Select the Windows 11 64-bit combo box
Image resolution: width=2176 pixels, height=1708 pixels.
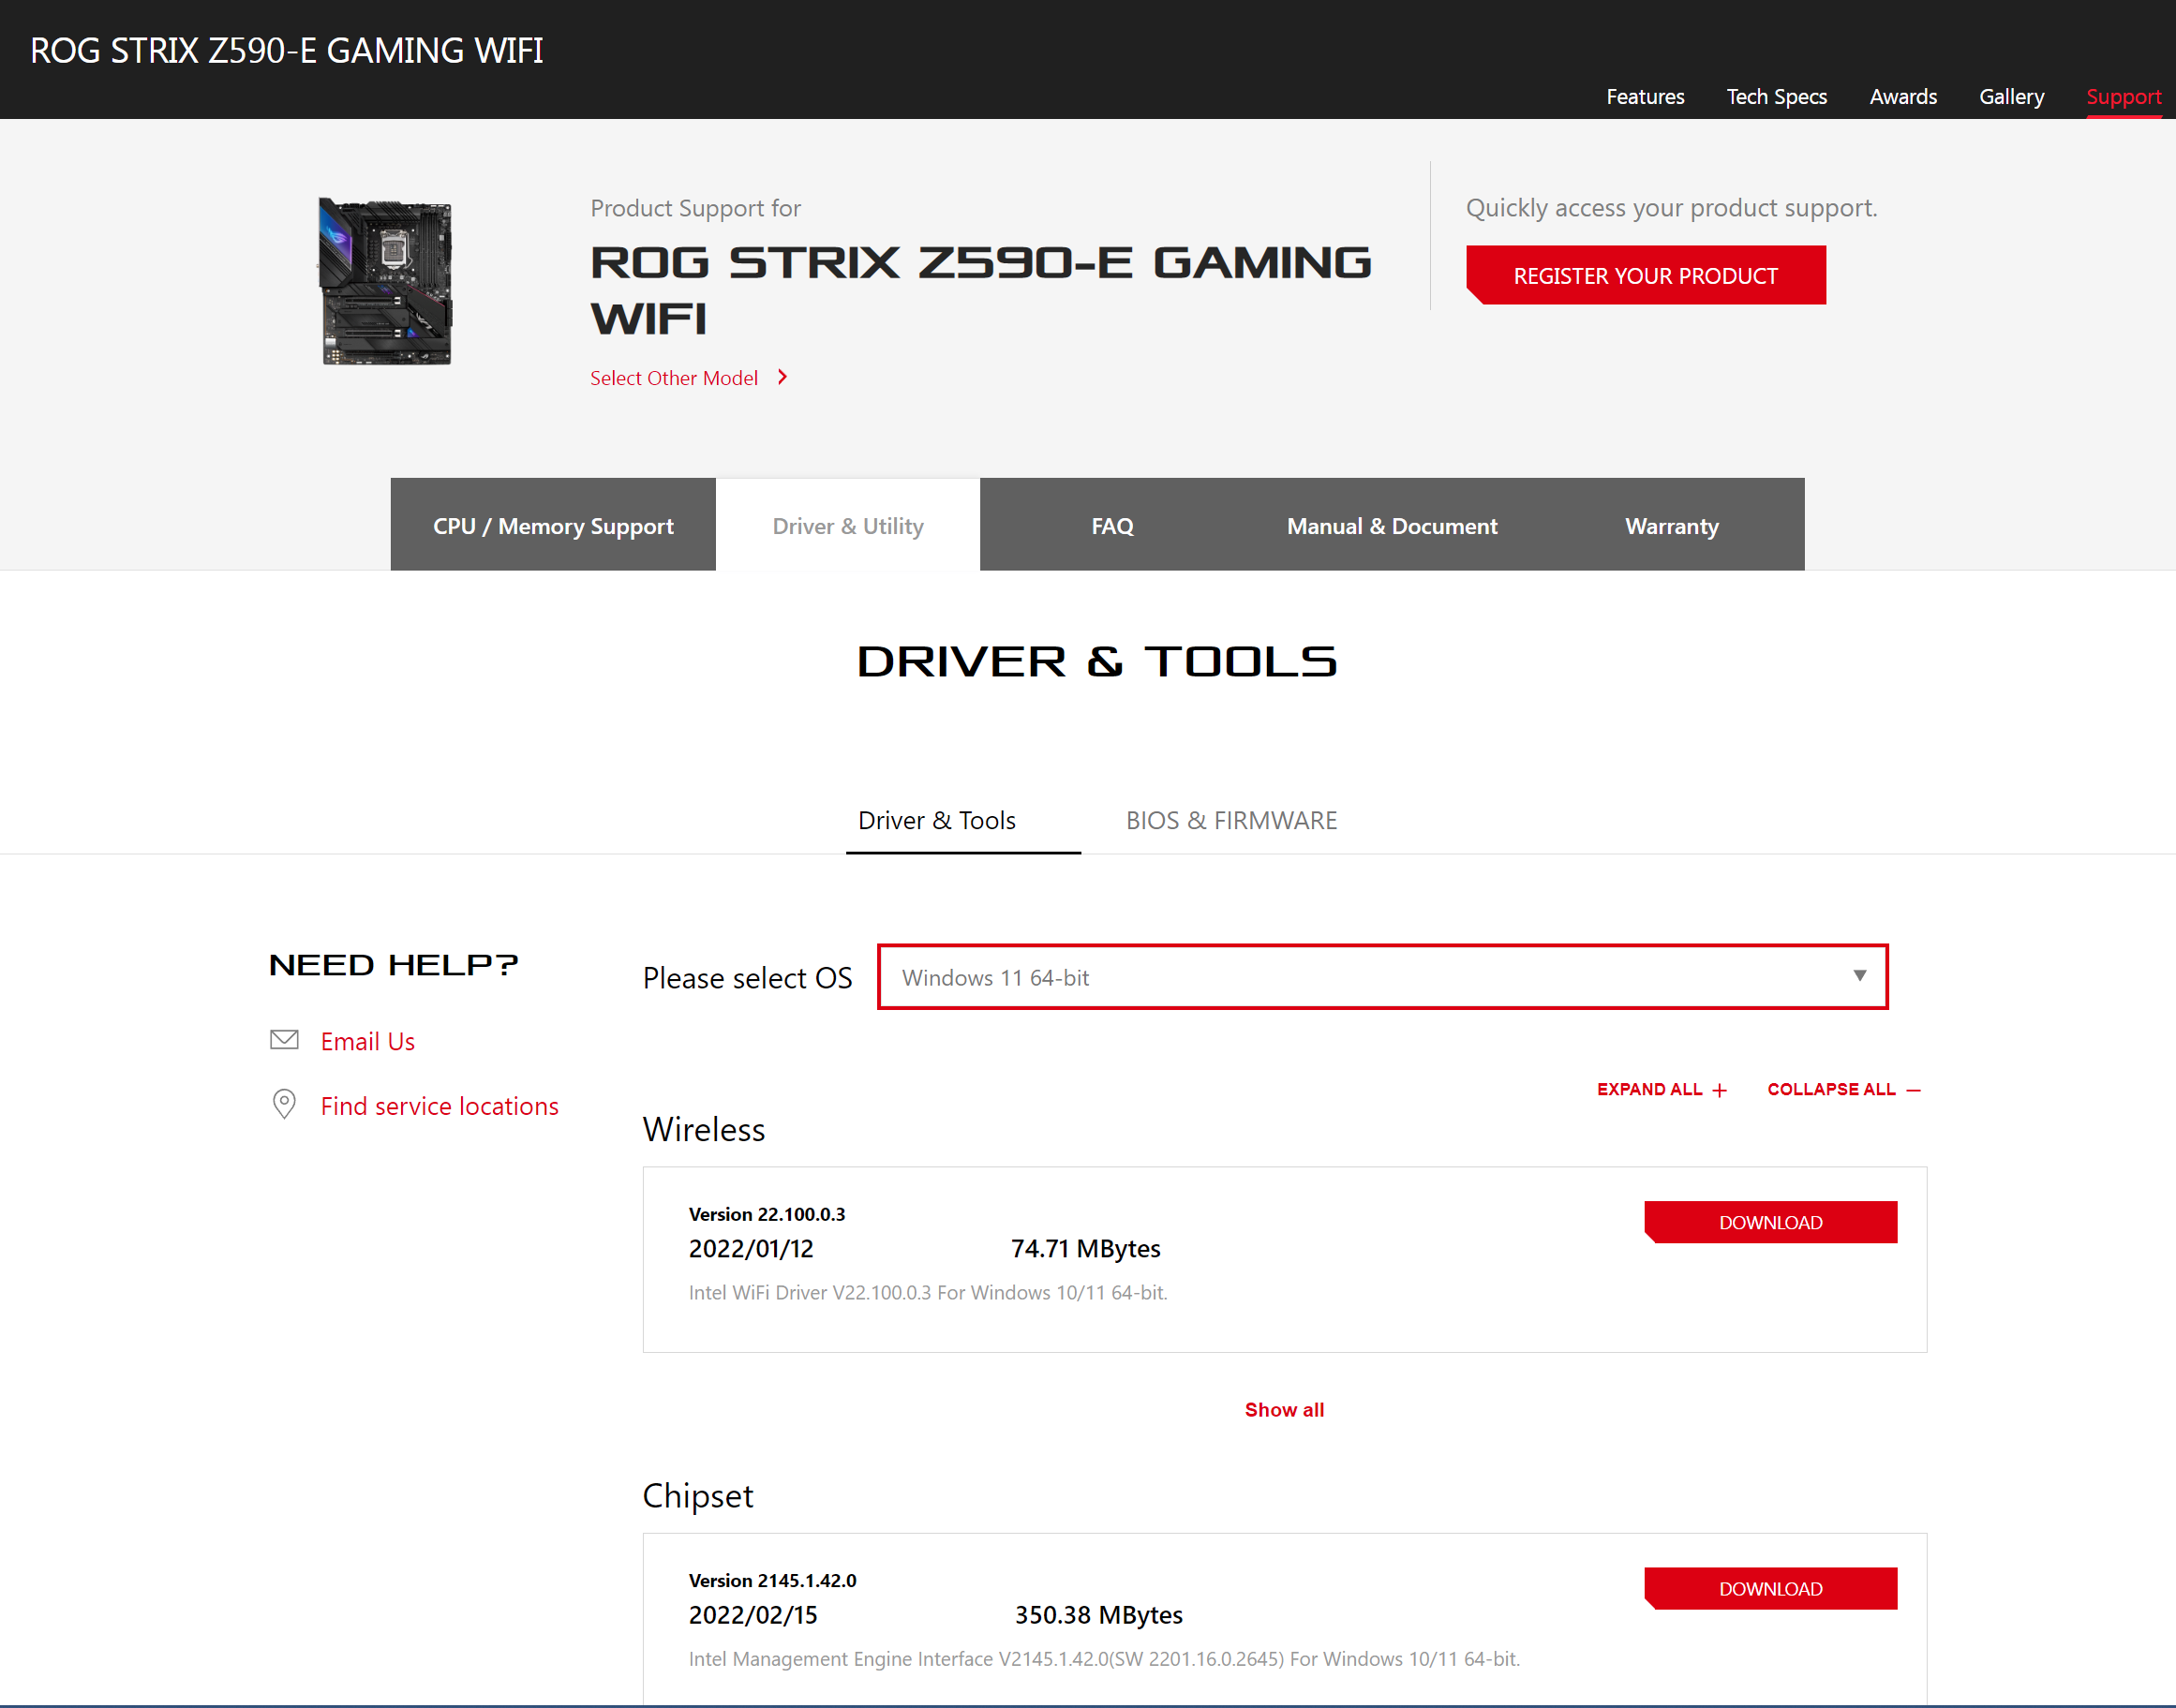tap(1382, 977)
